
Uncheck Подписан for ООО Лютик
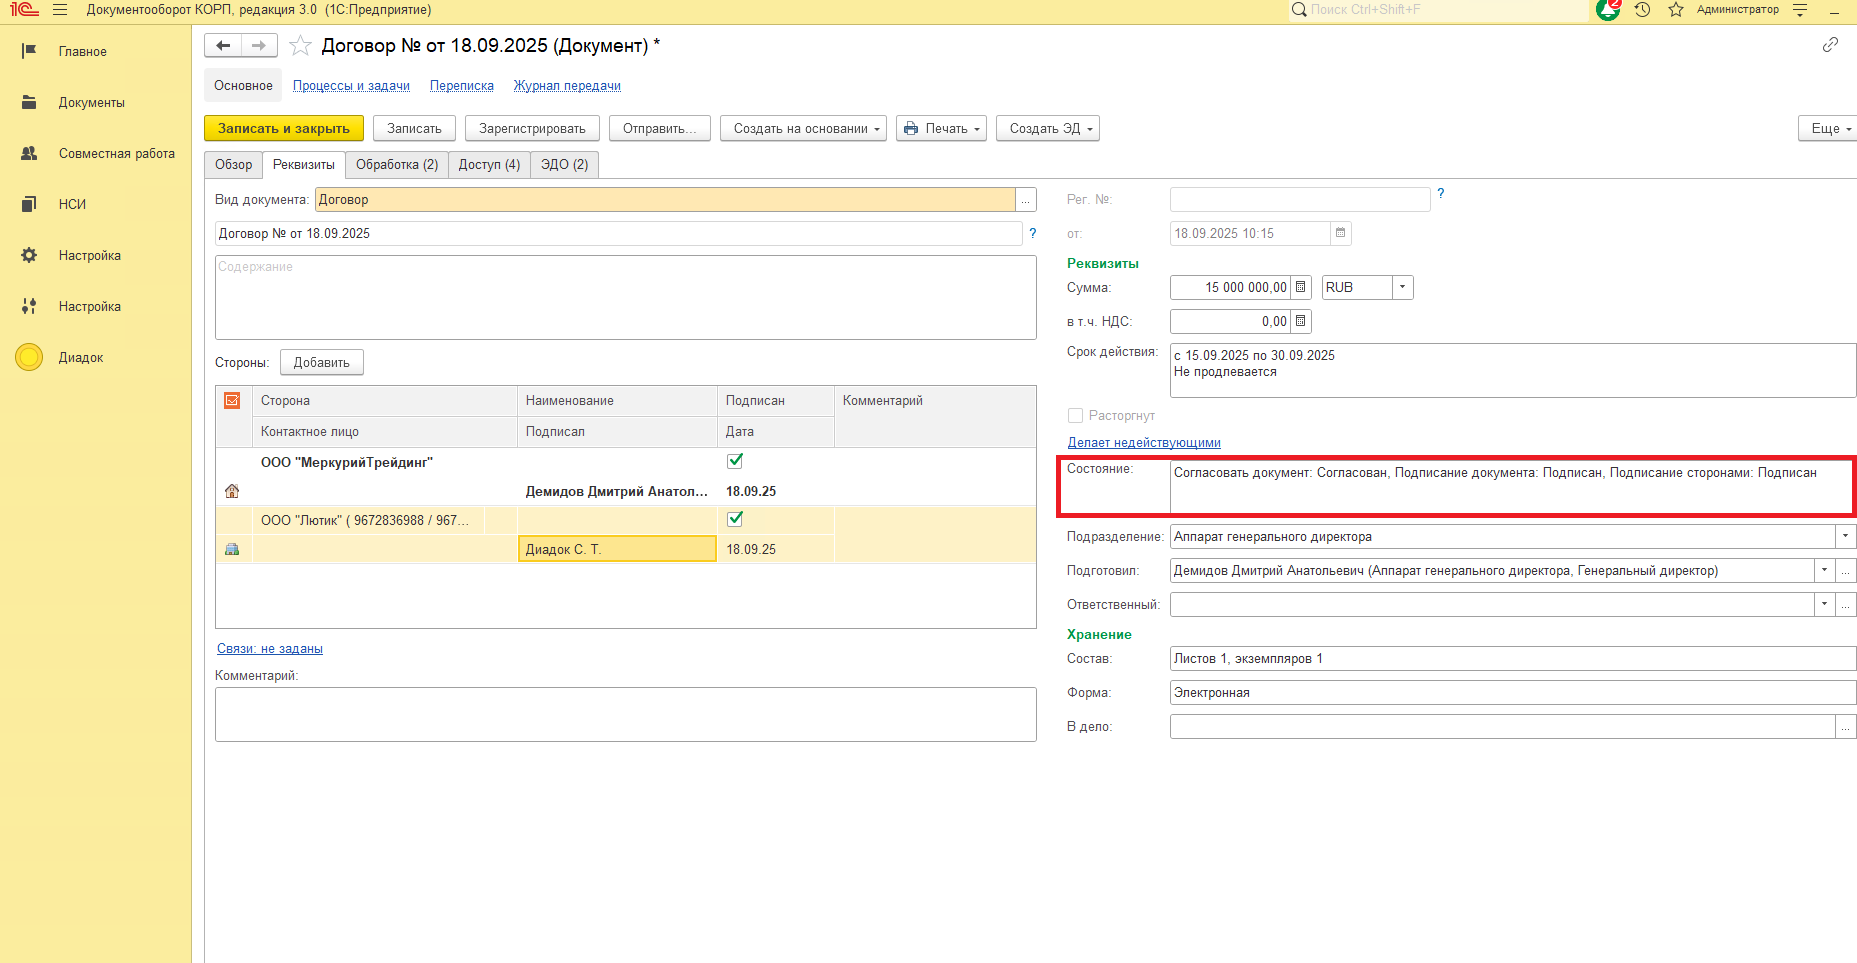pos(735,519)
